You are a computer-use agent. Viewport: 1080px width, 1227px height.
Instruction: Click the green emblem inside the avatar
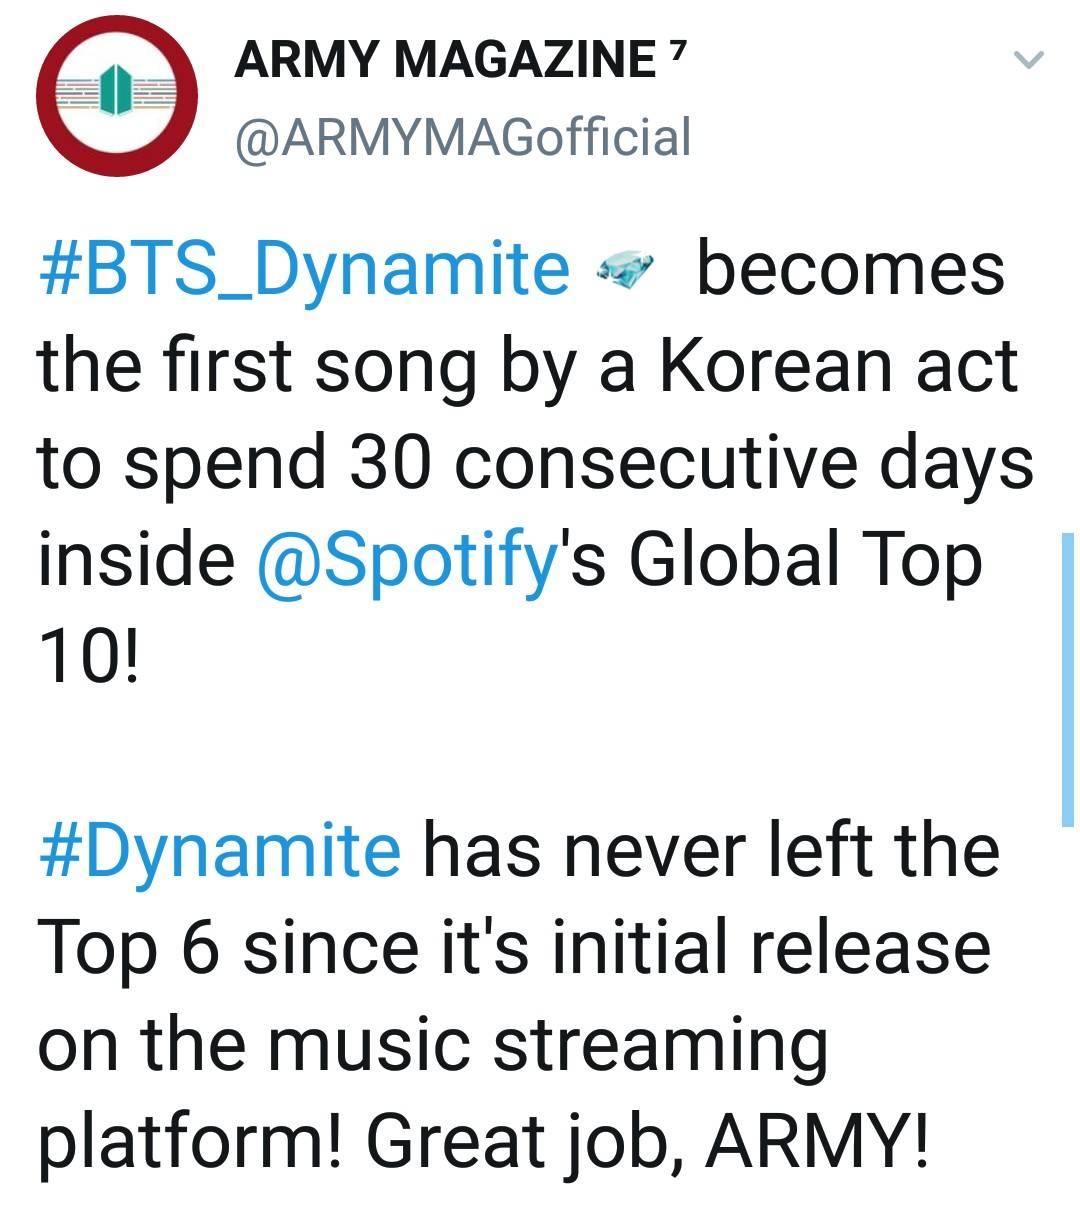coord(118,90)
